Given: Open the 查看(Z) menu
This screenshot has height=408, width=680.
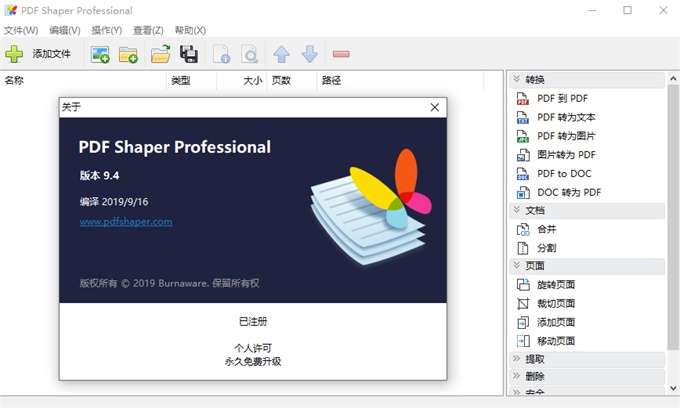Looking at the screenshot, I should pyautogui.click(x=148, y=30).
